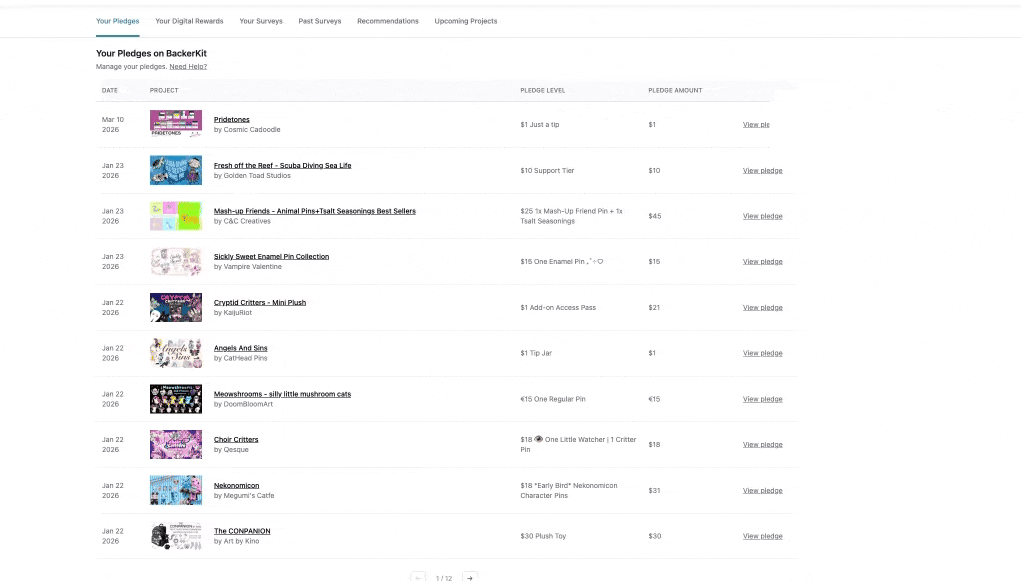Image resolution: width=1021 pixels, height=581 pixels.
Task: Open Past Surveys tab
Action: (320, 21)
